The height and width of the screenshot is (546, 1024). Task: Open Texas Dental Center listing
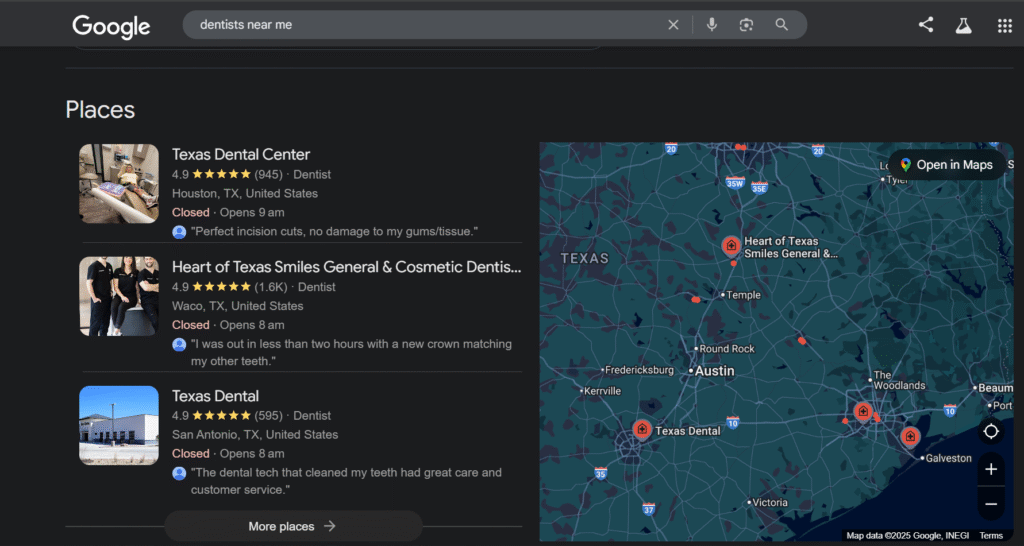[x=241, y=154]
